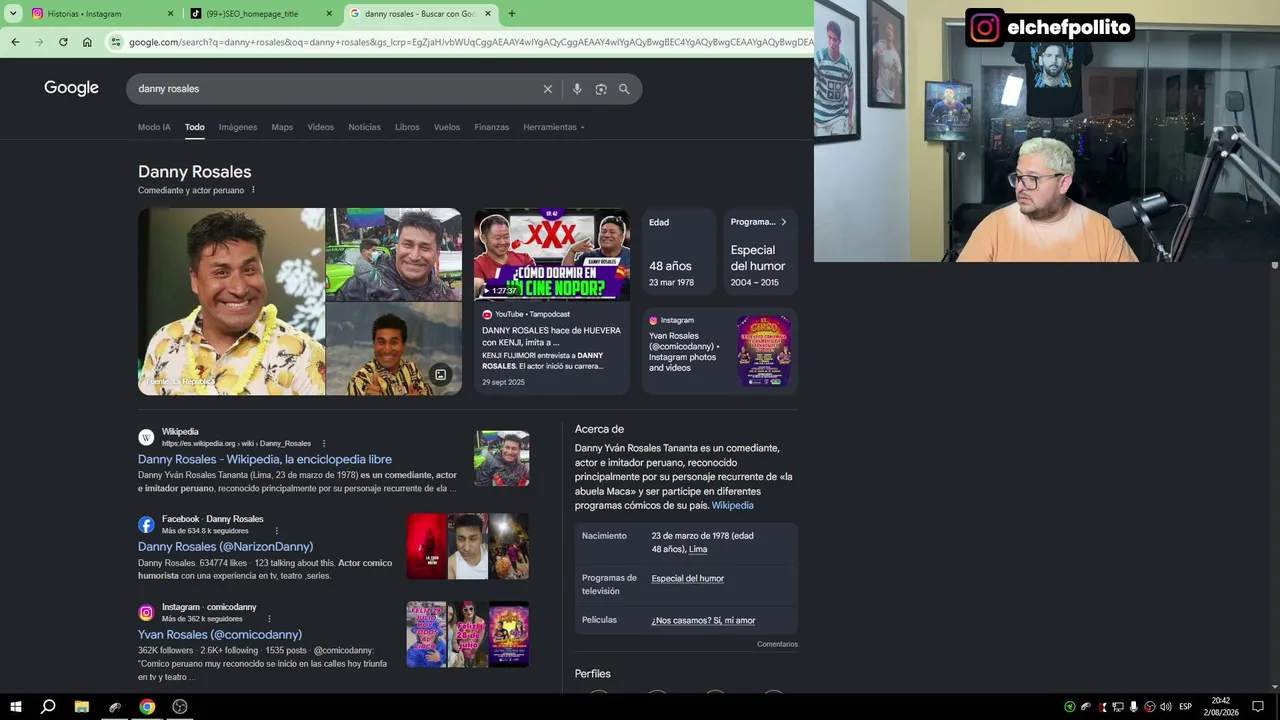Switch to the Finanzas tab
The height and width of the screenshot is (720, 1280).
click(492, 127)
